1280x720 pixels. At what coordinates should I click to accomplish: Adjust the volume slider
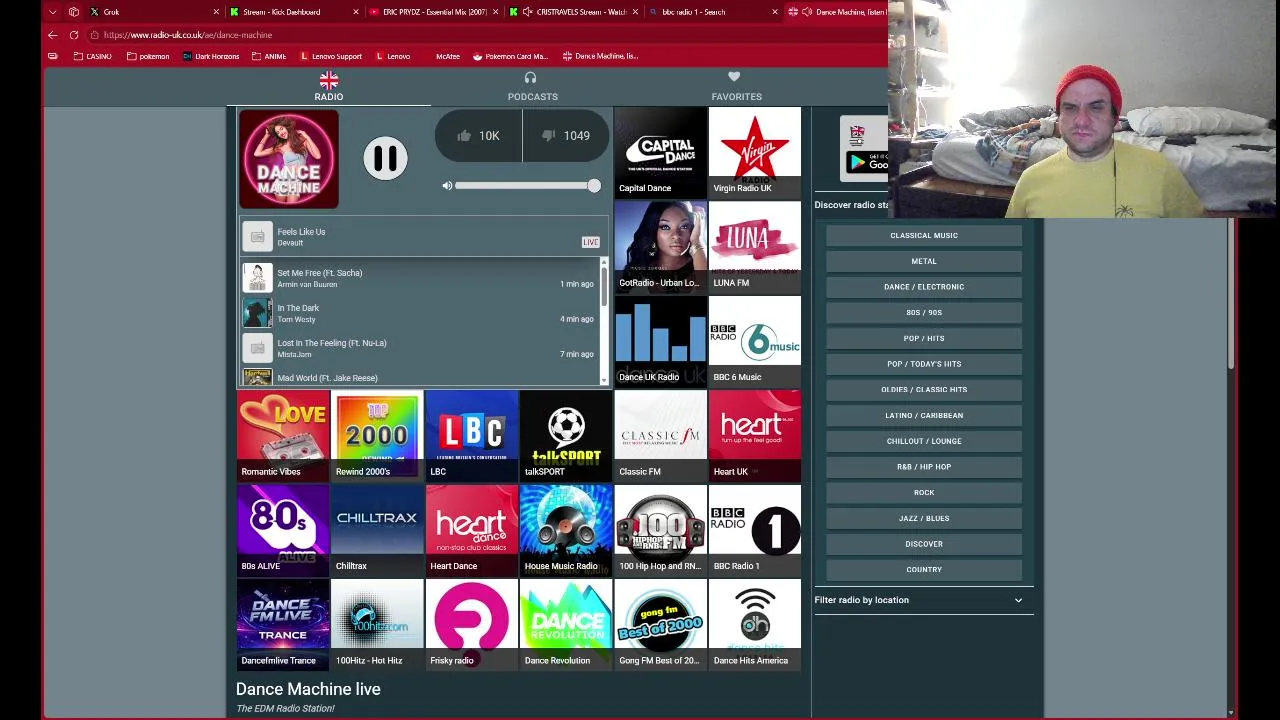[527, 186]
